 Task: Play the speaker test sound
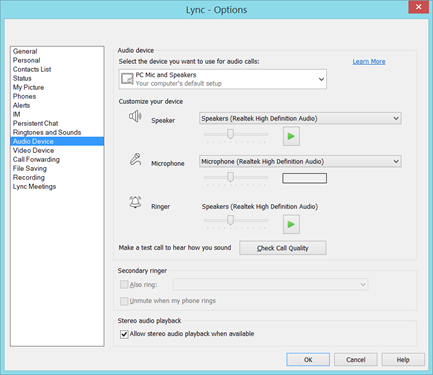click(291, 136)
